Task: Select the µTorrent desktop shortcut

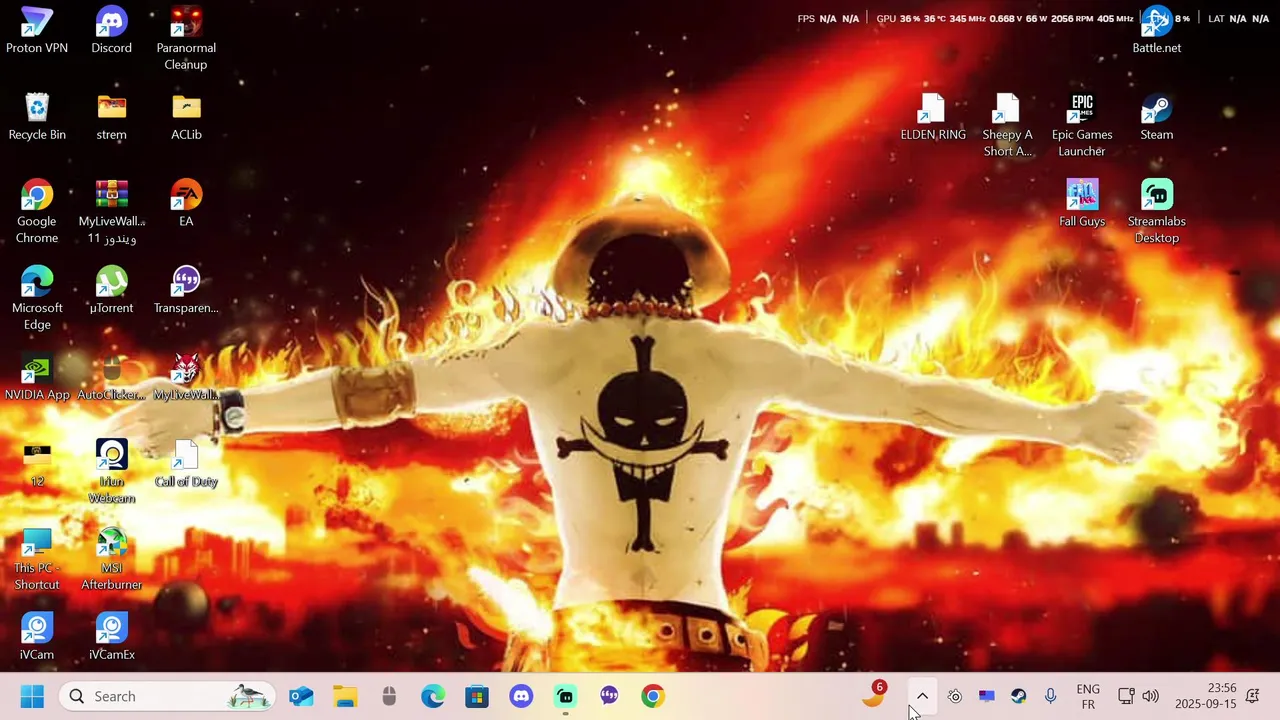Action: (x=111, y=290)
